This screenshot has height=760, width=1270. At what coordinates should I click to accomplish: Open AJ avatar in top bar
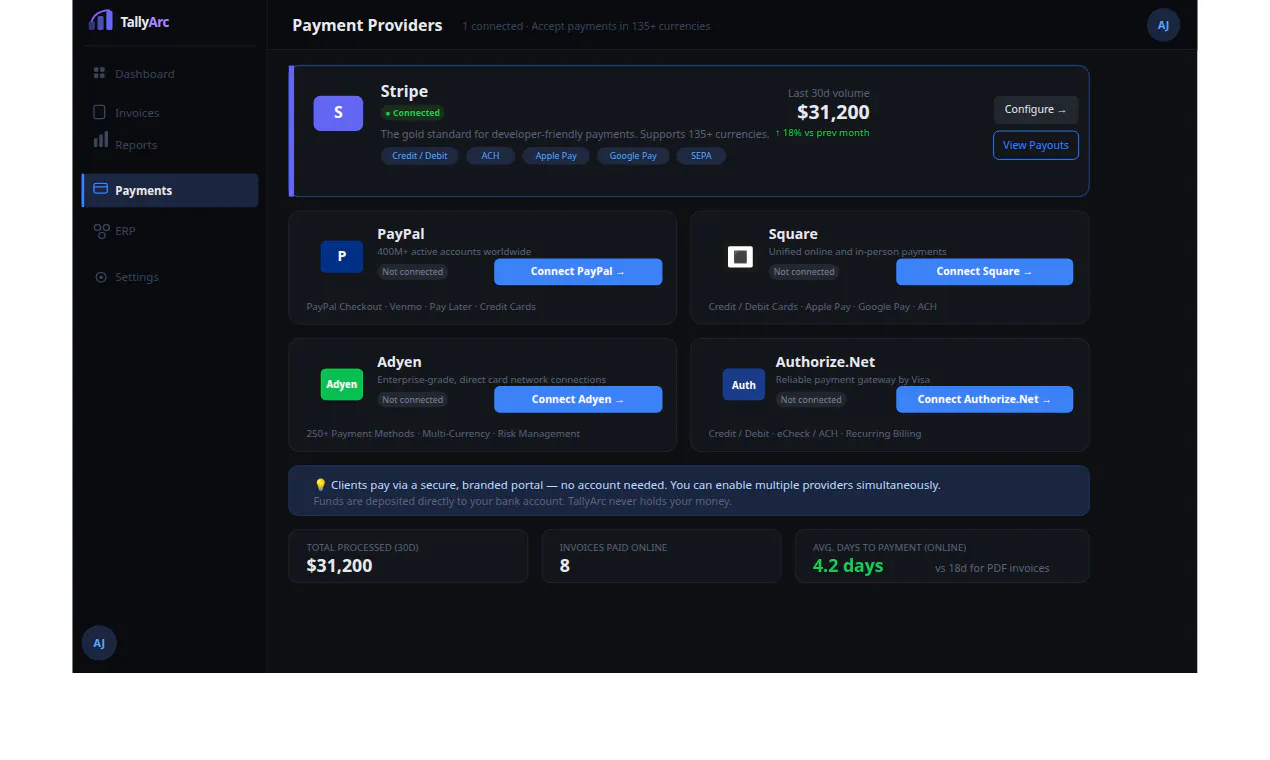pos(1164,25)
